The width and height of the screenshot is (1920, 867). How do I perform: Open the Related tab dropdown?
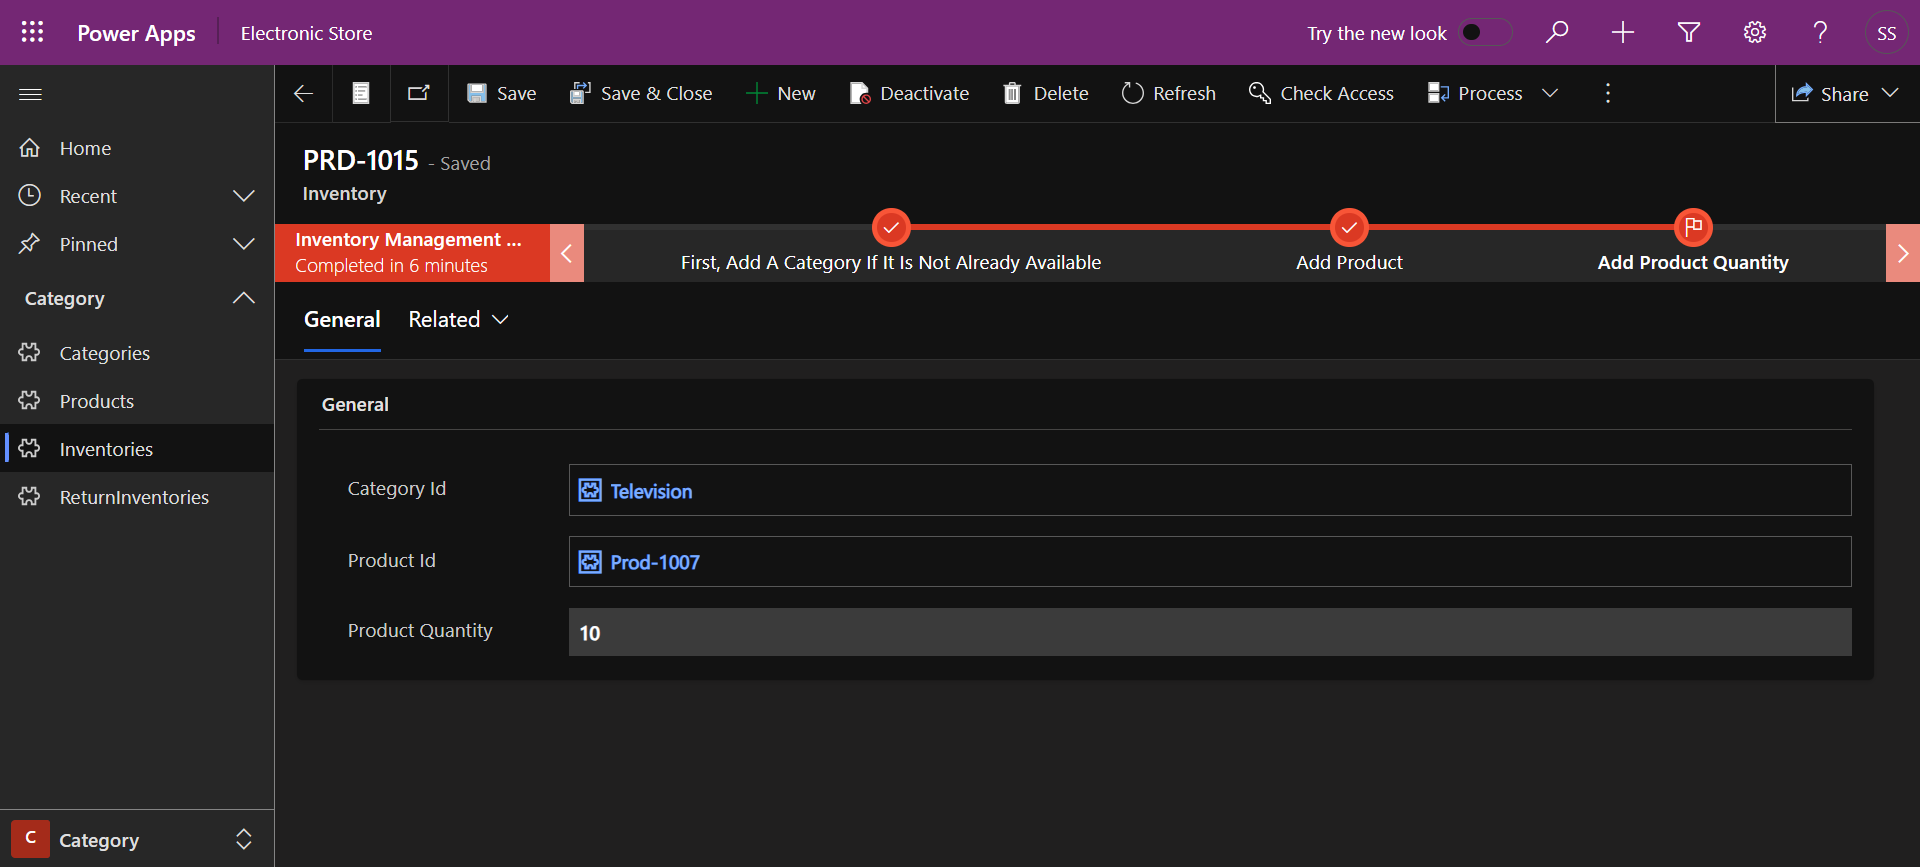(x=459, y=320)
